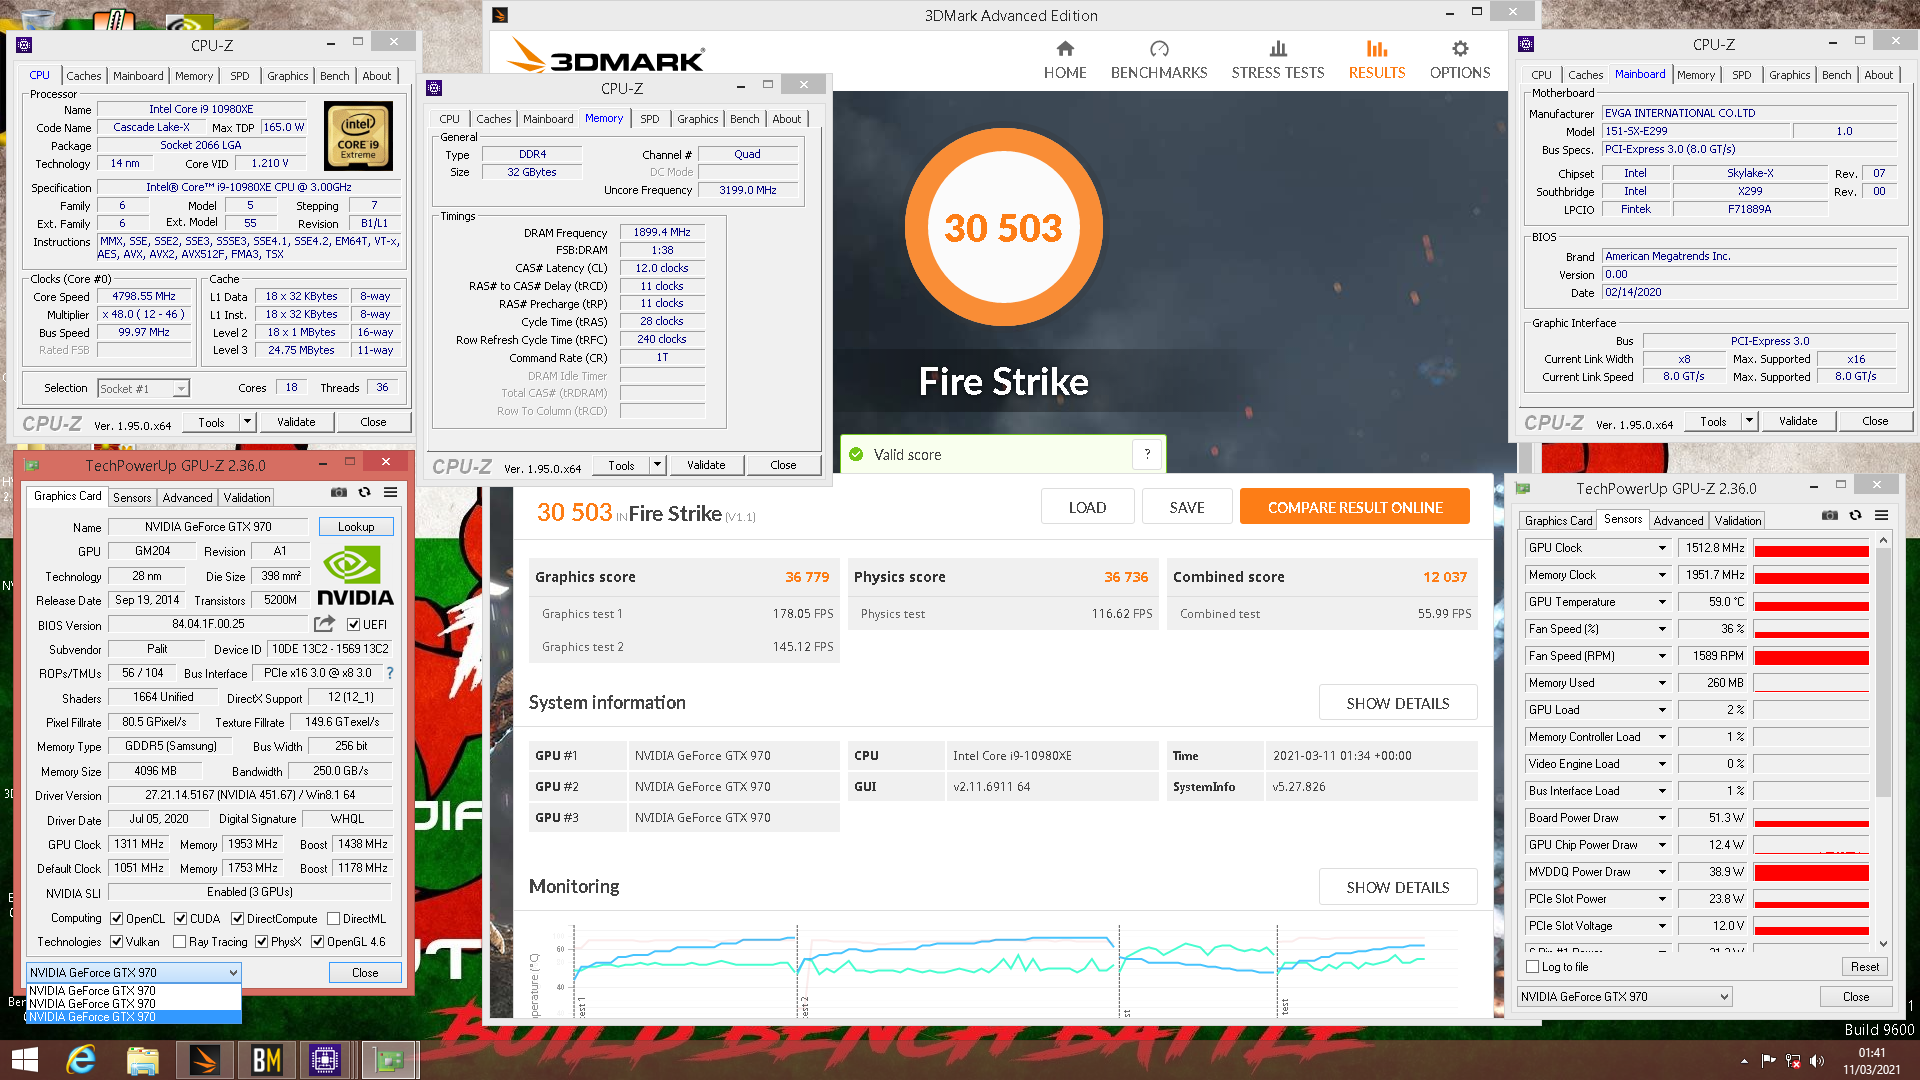This screenshot has width=1920, height=1080.
Task: Switch to GPU-Z taskbar icon
Action: tap(388, 1060)
